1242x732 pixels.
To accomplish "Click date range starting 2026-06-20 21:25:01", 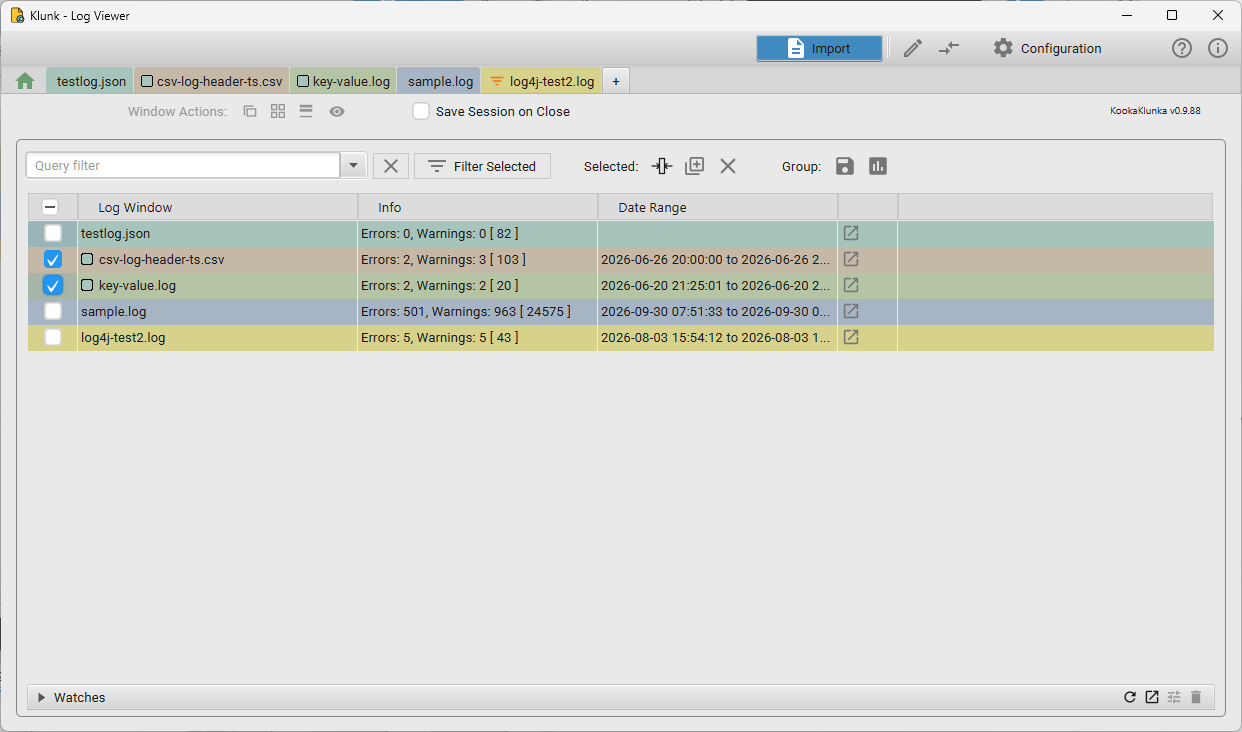I will click(716, 285).
